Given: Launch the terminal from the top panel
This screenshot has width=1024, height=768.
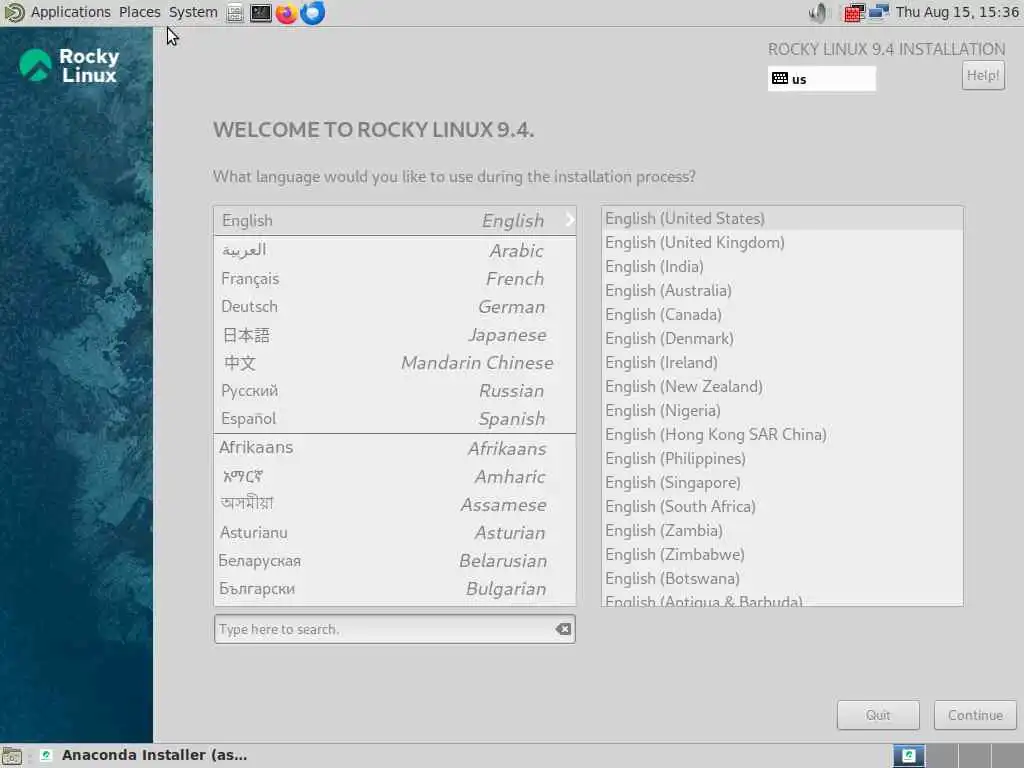Looking at the screenshot, I should coord(261,12).
